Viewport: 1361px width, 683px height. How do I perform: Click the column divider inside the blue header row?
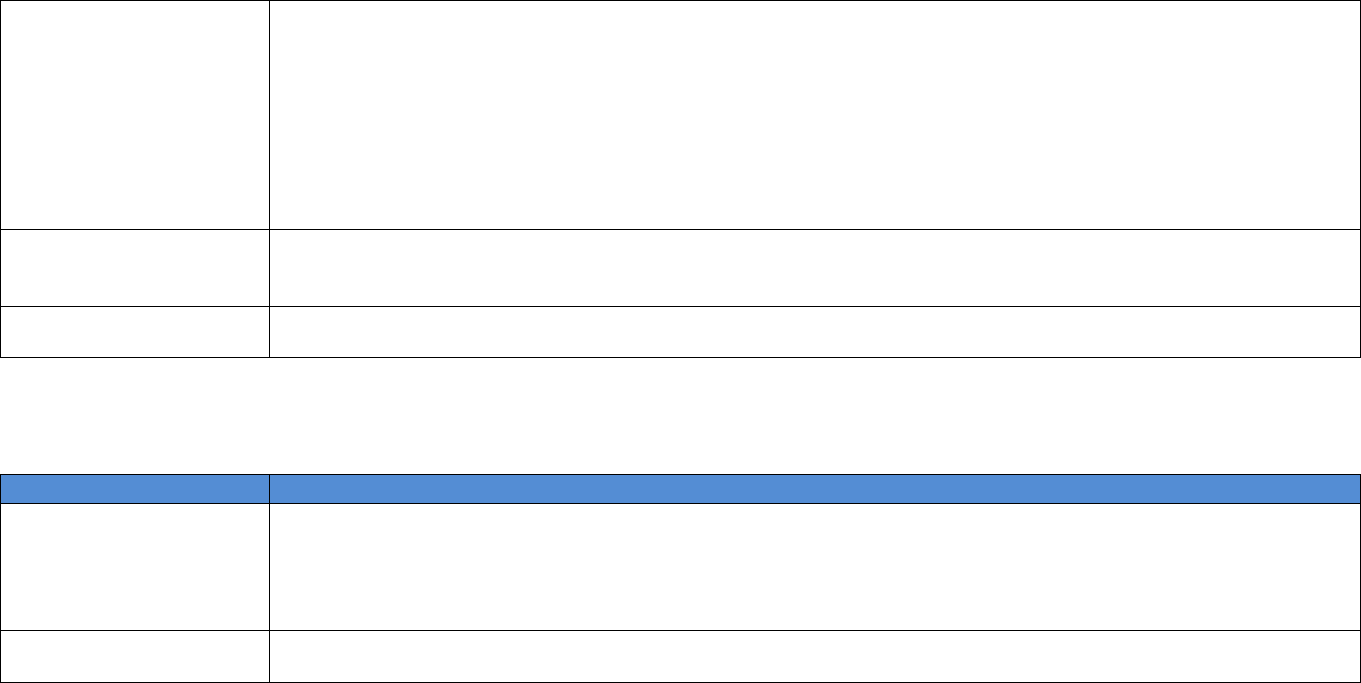[x=269, y=488]
